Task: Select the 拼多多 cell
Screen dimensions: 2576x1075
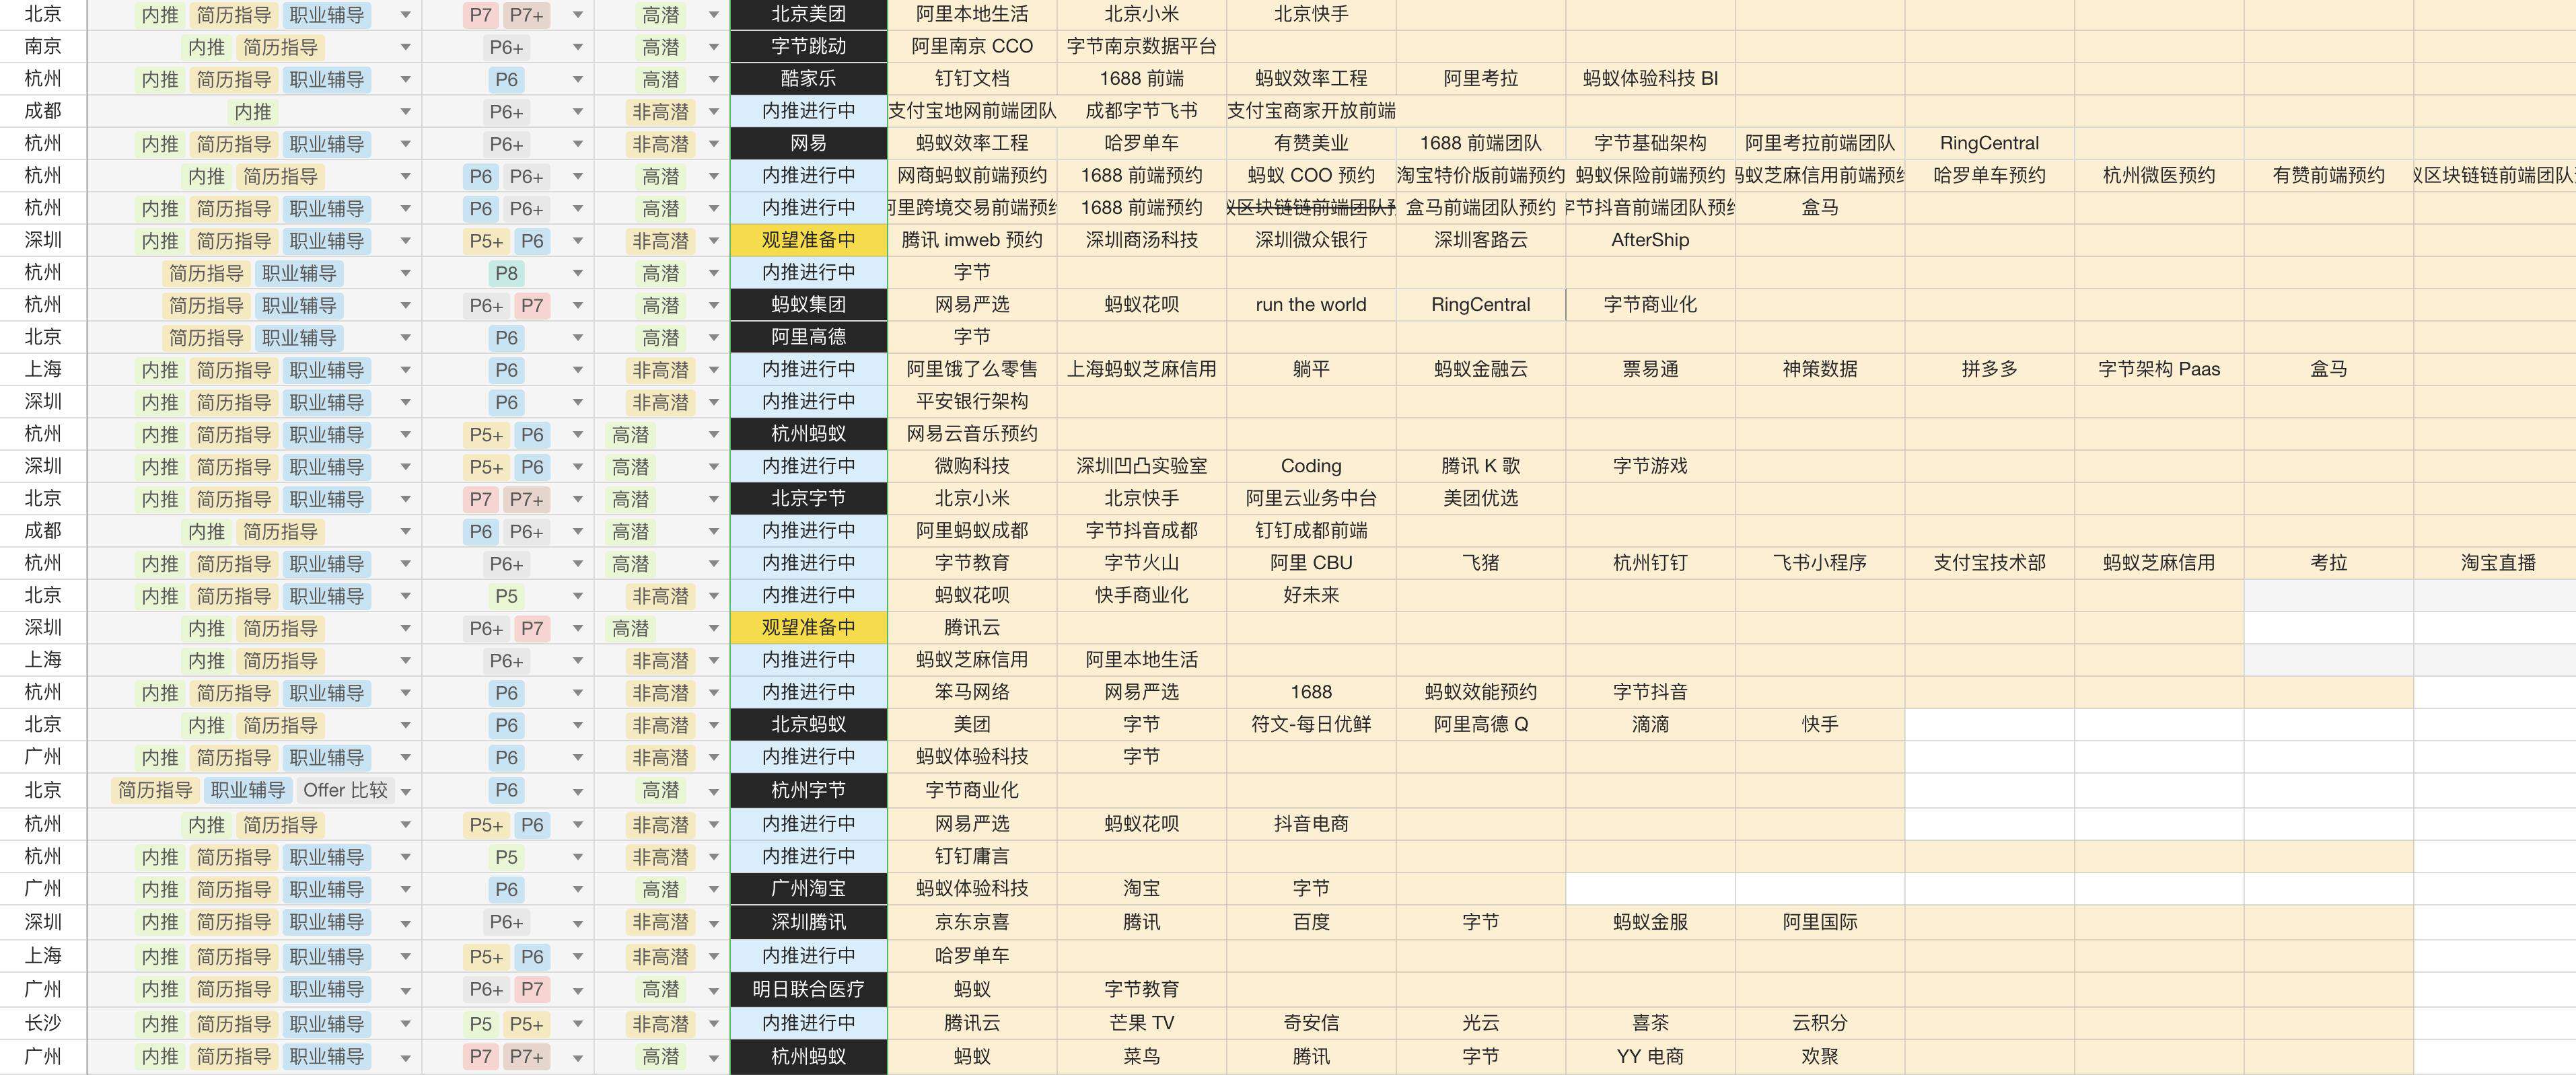Action: click(x=1989, y=369)
